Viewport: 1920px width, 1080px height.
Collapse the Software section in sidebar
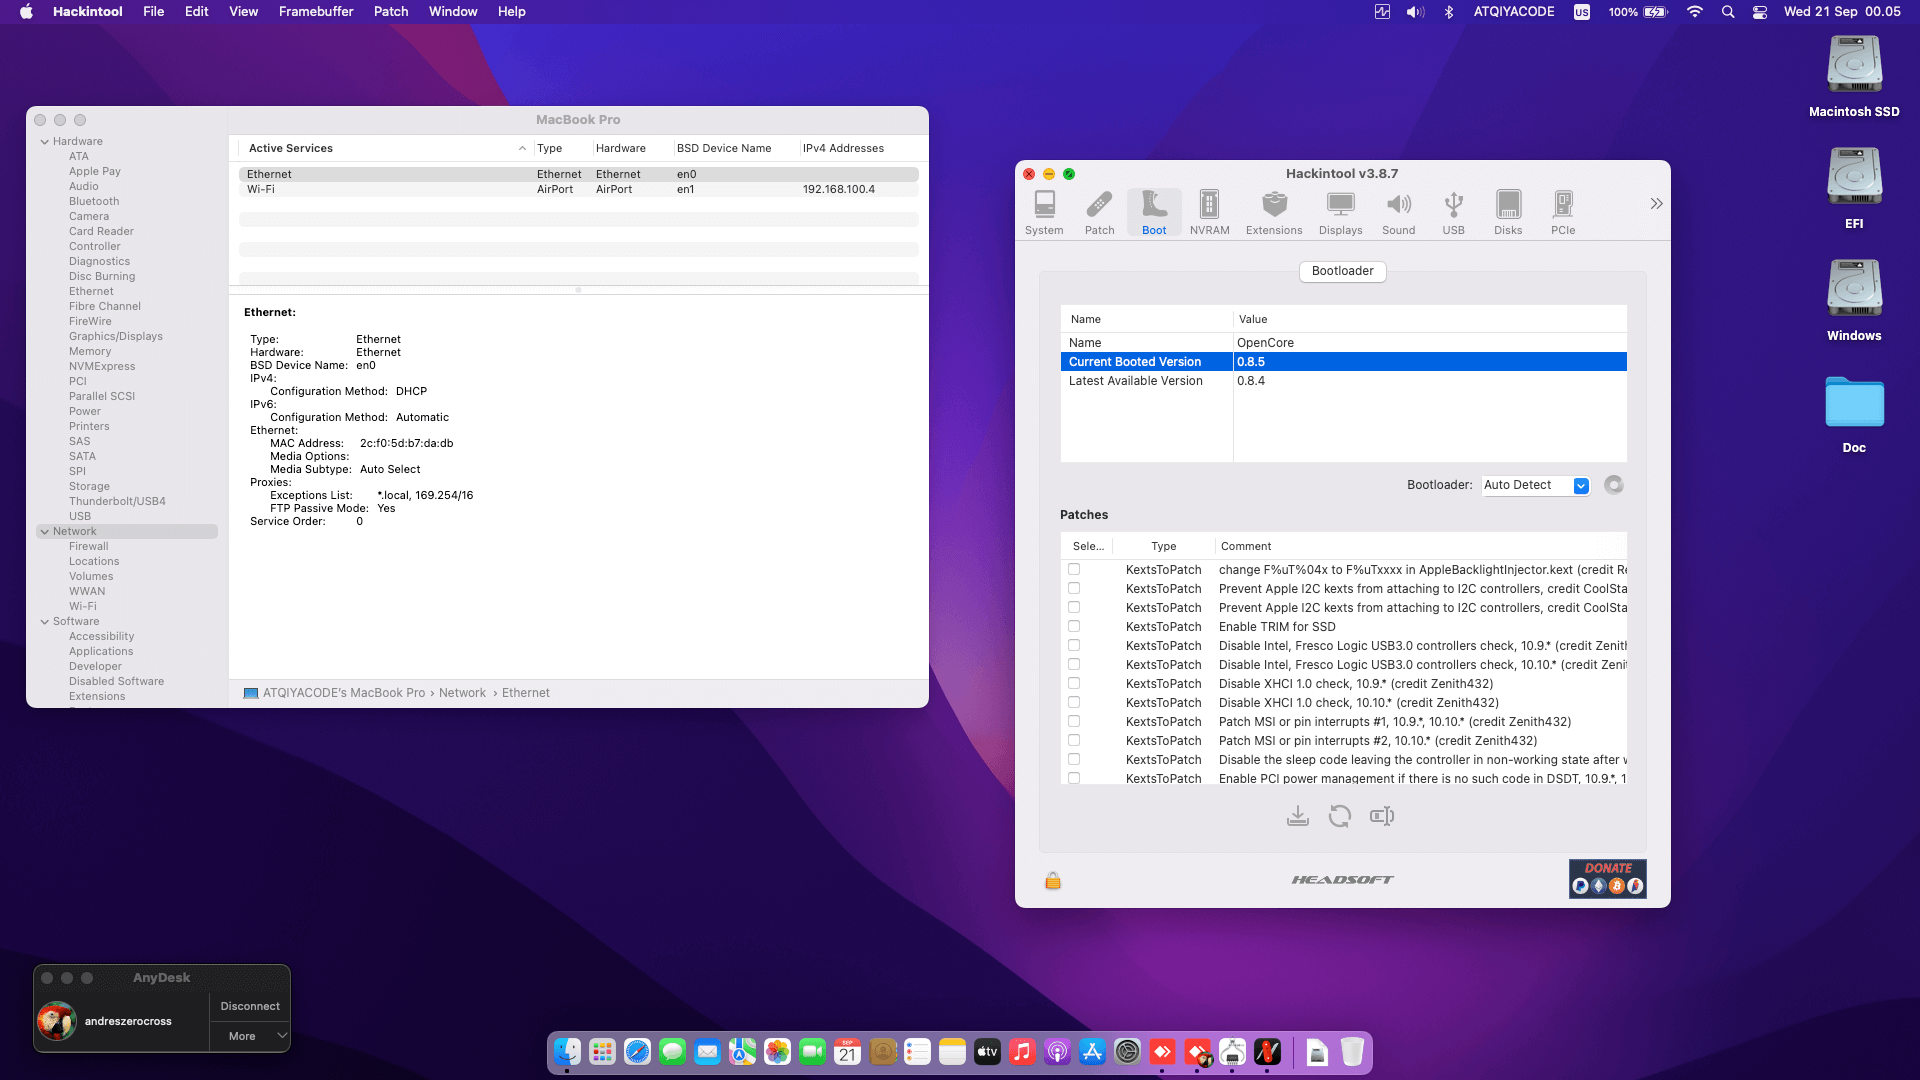(x=45, y=622)
